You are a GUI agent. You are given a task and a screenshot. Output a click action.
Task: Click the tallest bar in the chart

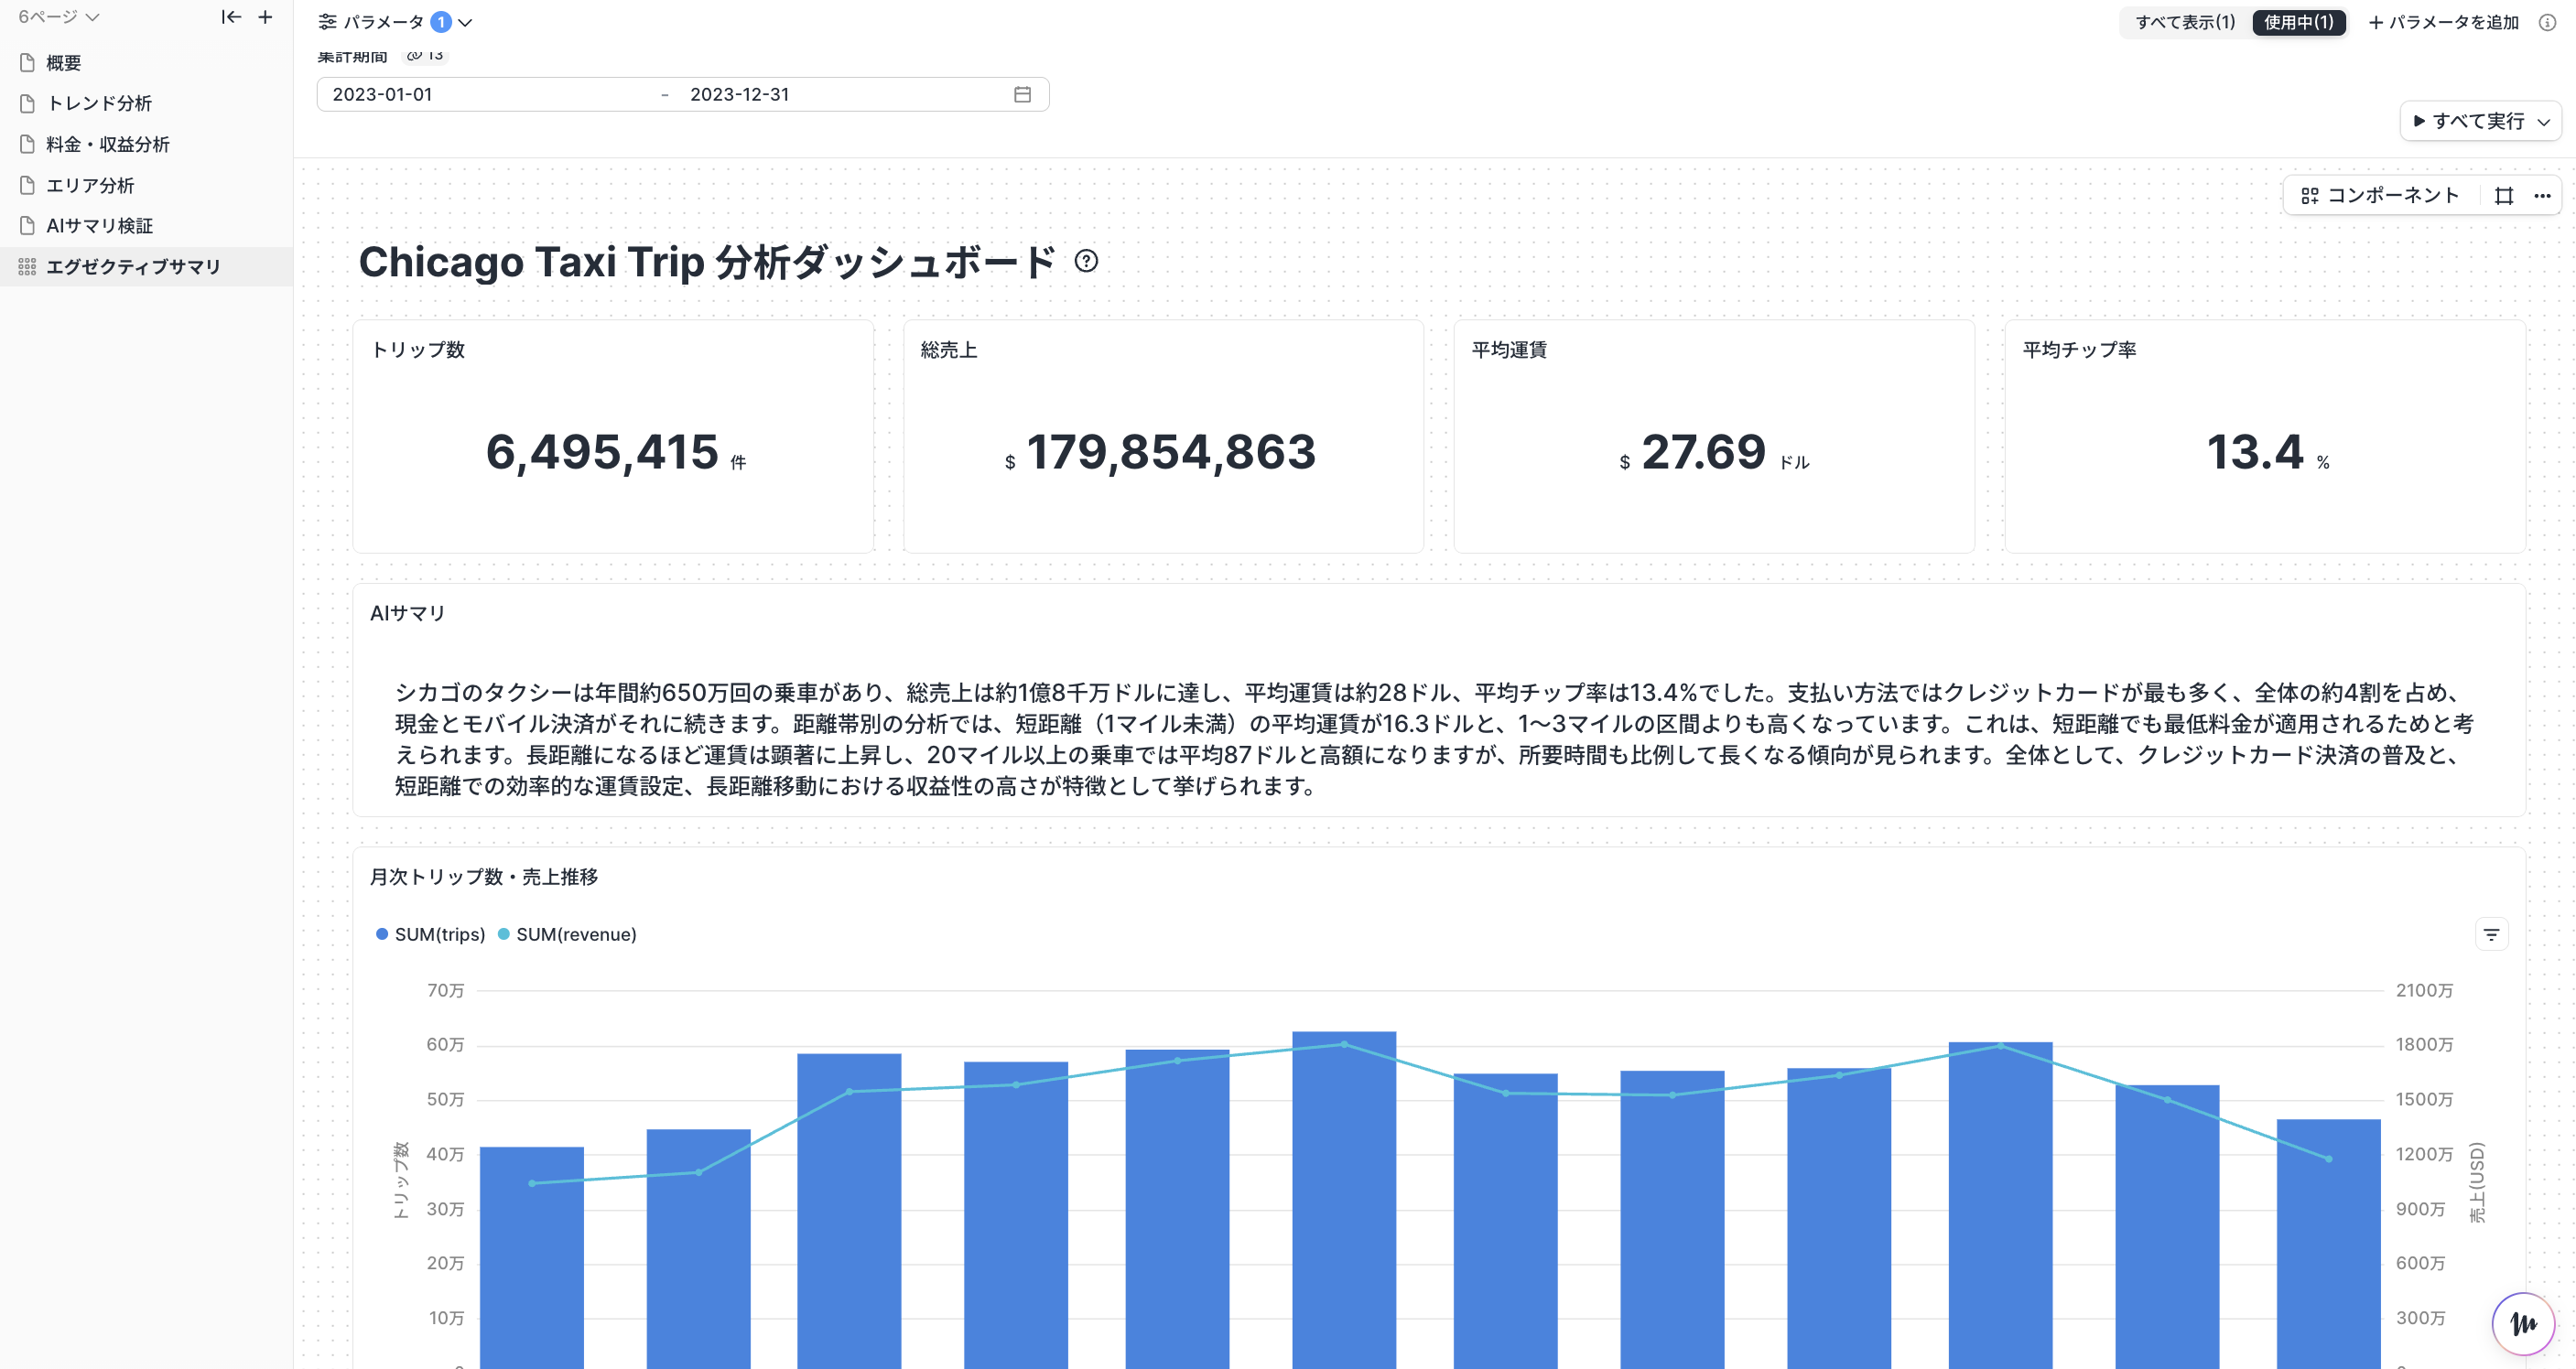coord(1344,1200)
